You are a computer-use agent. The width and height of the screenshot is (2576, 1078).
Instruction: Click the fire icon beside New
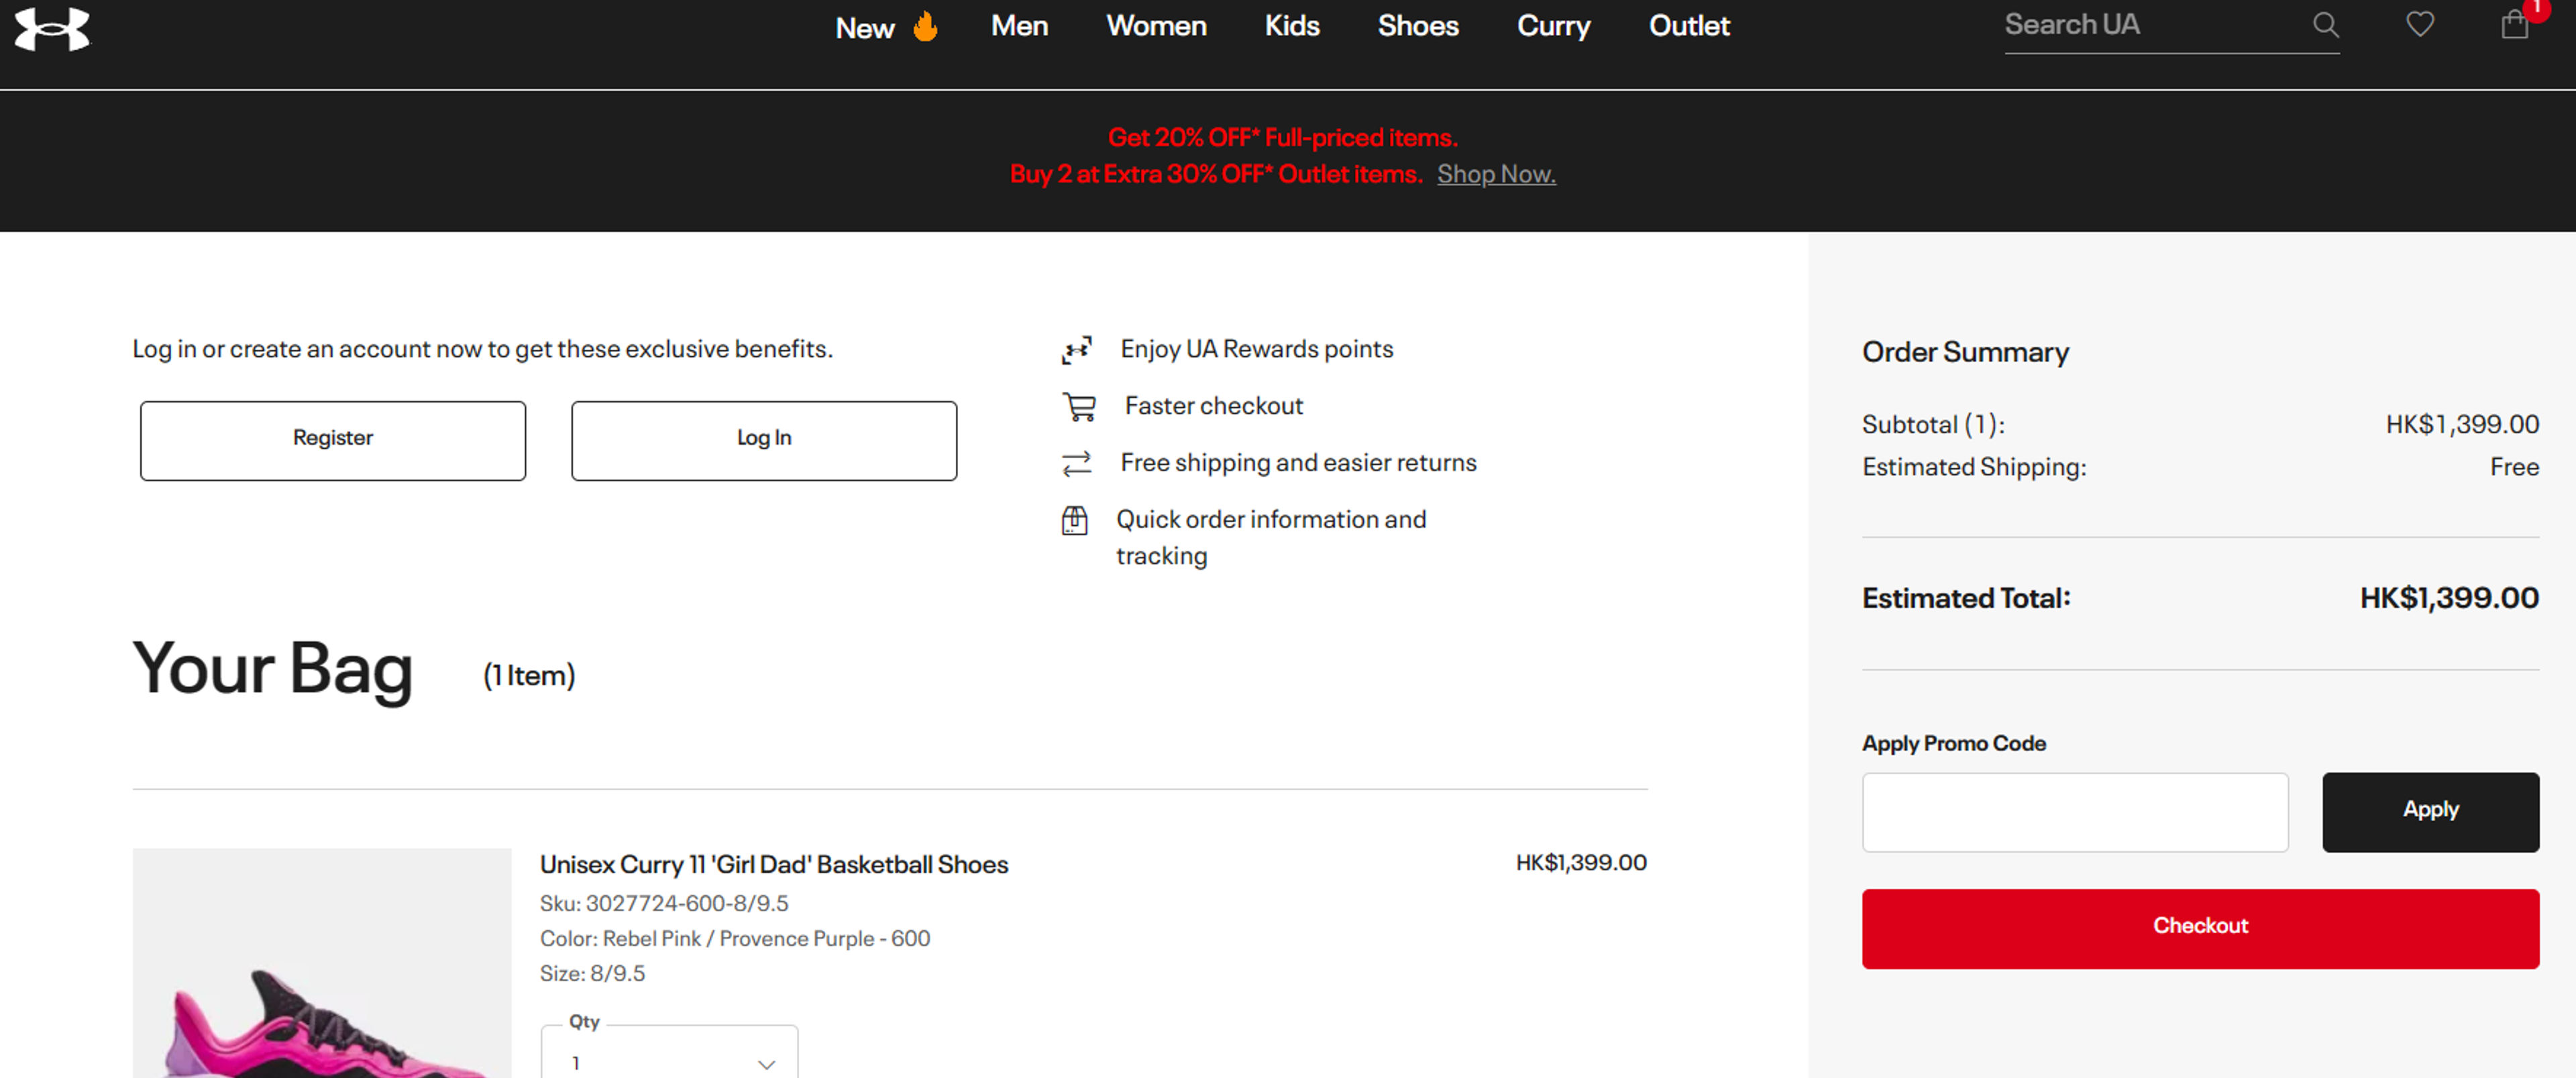coord(925,26)
